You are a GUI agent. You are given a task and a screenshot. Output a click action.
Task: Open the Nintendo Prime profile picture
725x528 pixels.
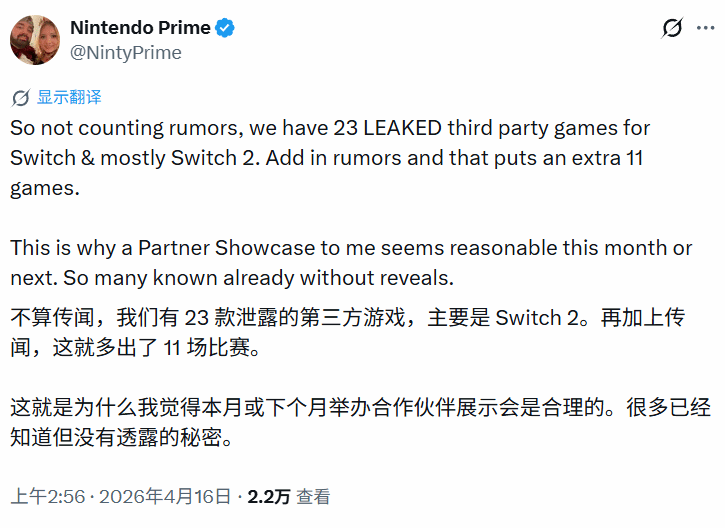tap(33, 39)
